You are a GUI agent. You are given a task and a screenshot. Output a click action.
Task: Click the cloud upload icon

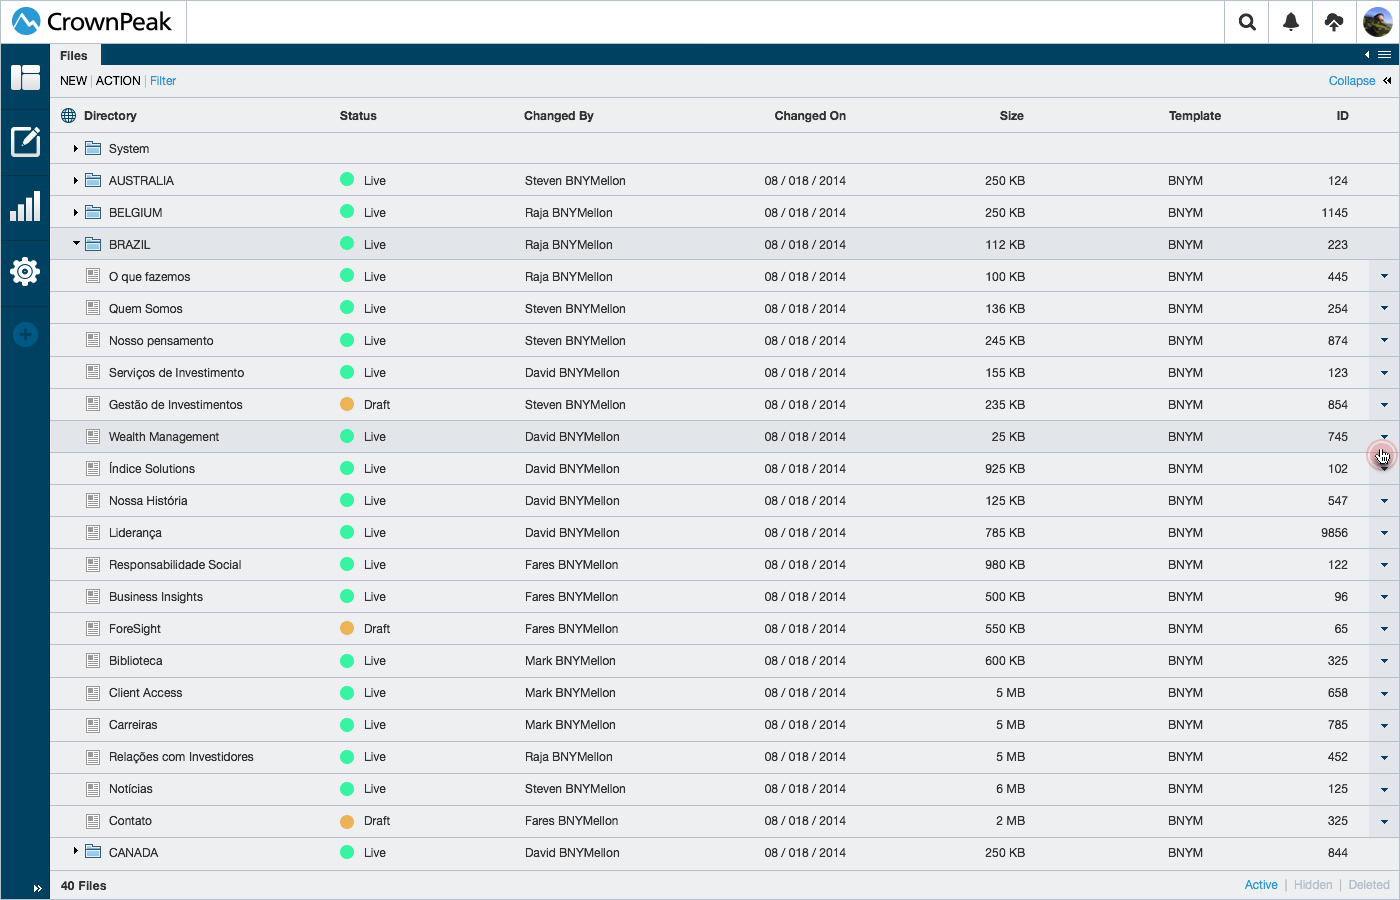[x=1334, y=22]
